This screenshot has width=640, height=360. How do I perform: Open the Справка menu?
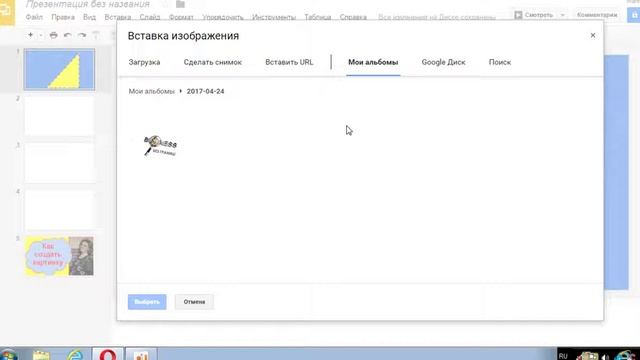(x=353, y=17)
